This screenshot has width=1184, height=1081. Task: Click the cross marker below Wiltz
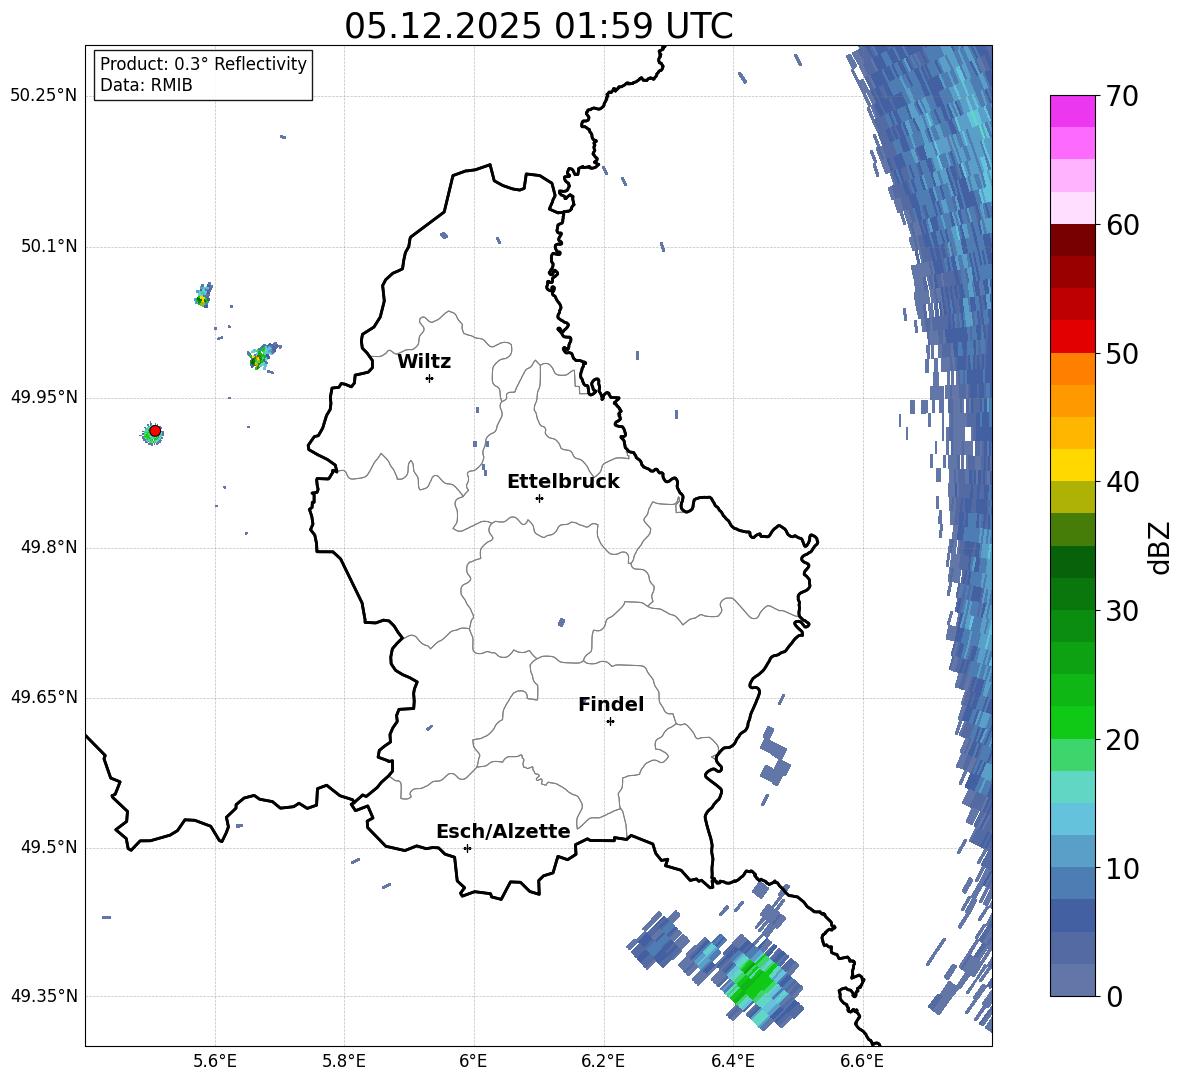click(430, 378)
